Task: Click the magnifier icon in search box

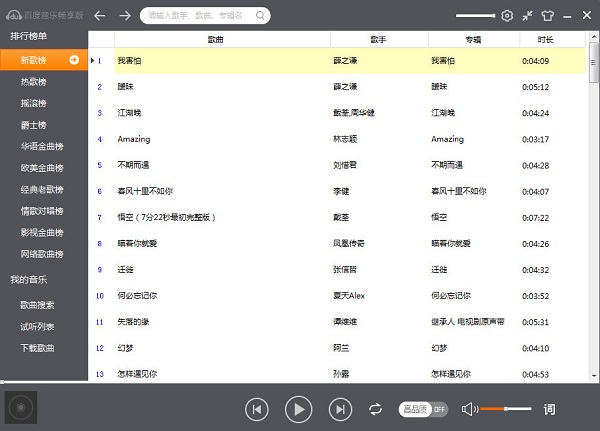Action: [x=260, y=16]
